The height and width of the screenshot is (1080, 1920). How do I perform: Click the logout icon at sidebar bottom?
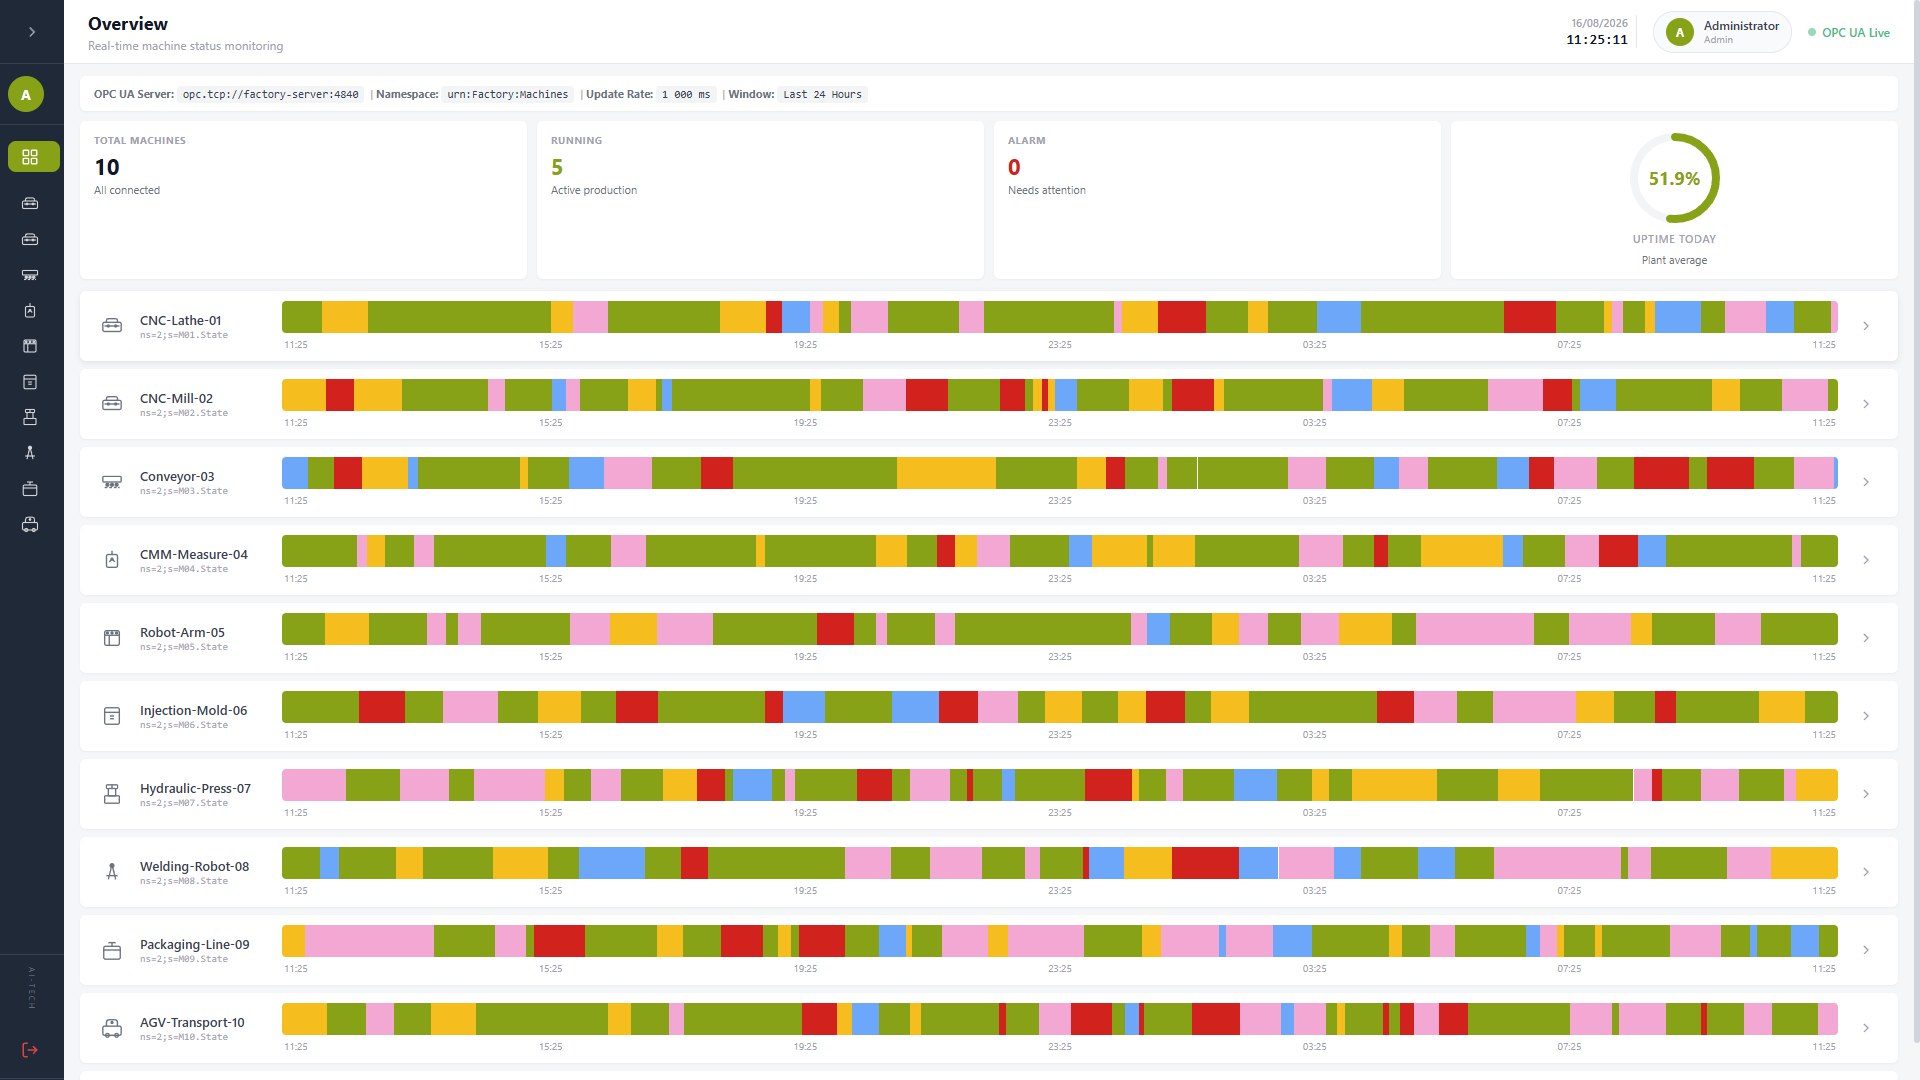pyautogui.click(x=30, y=1049)
